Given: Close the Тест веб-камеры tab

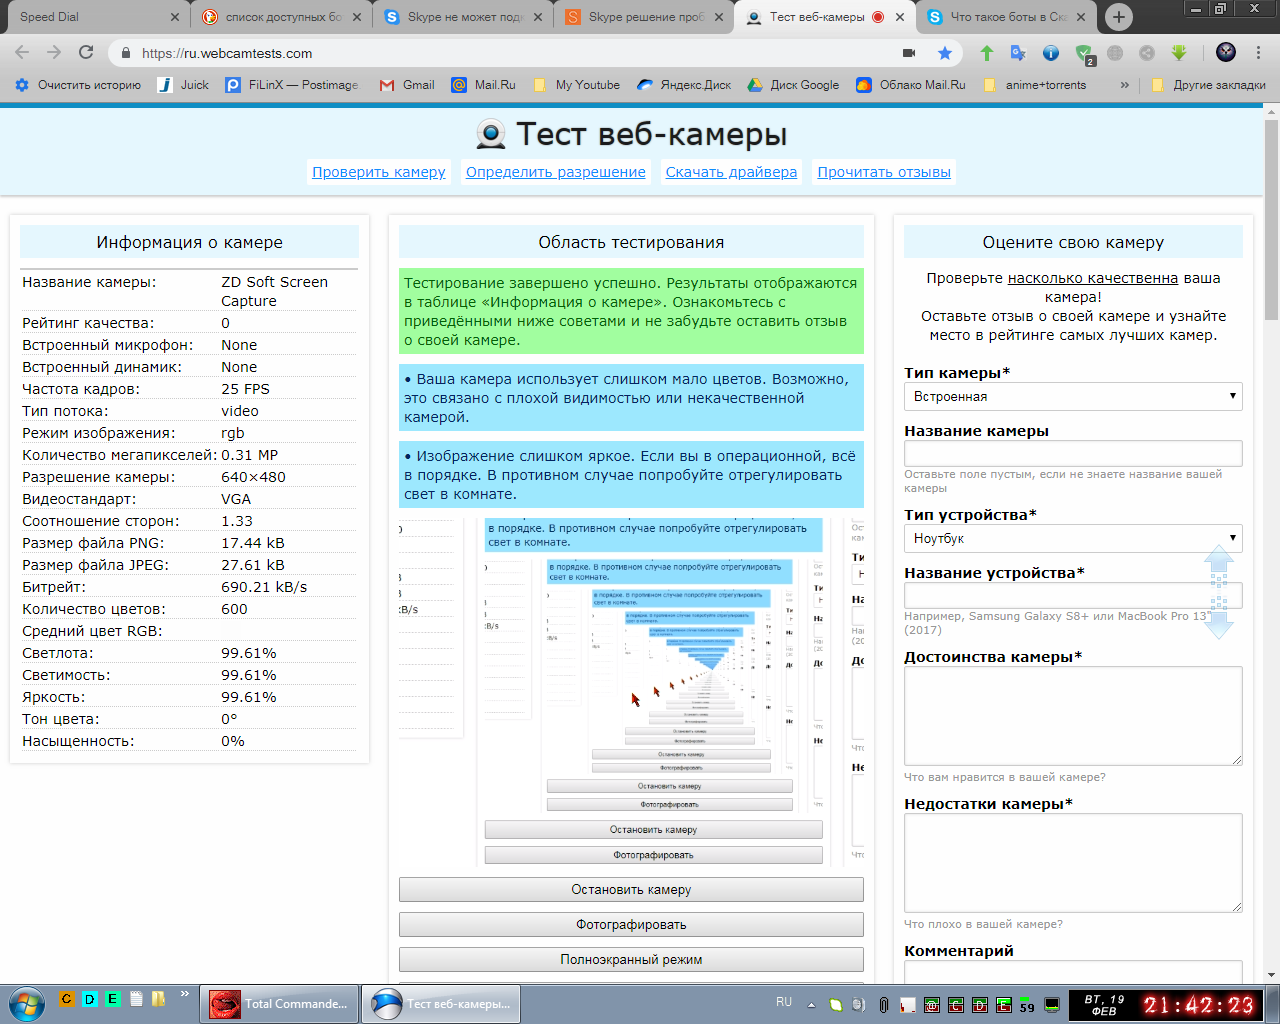Looking at the screenshot, I should pyautogui.click(x=900, y=17).
